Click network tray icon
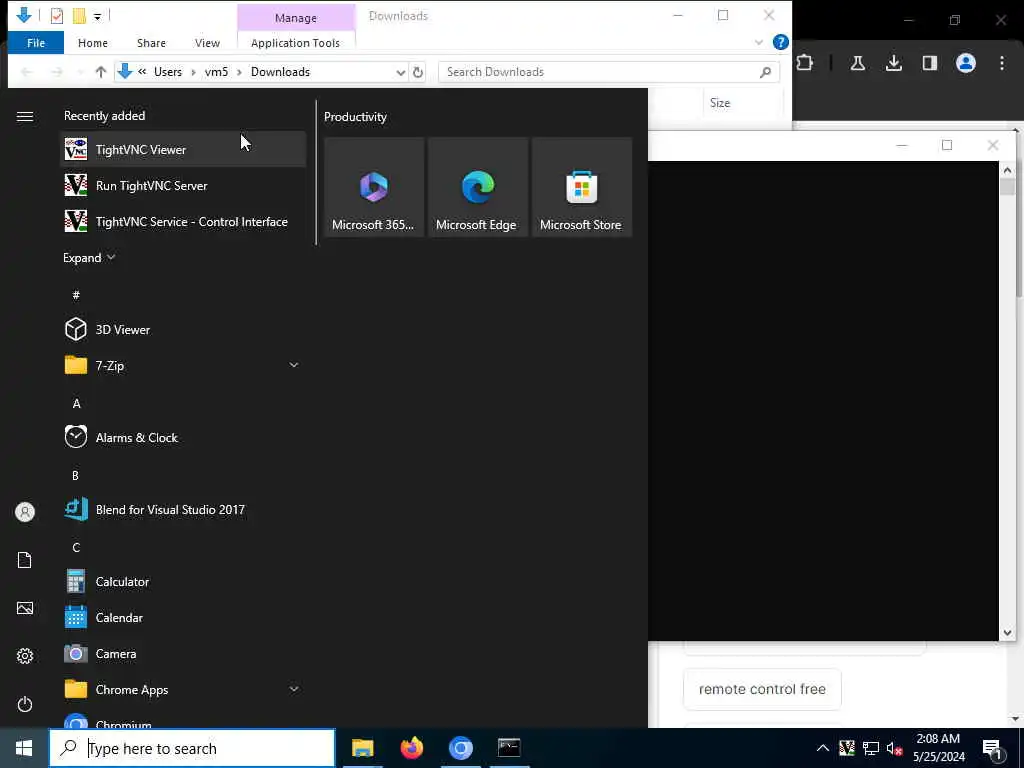 [x=871, y=748]
